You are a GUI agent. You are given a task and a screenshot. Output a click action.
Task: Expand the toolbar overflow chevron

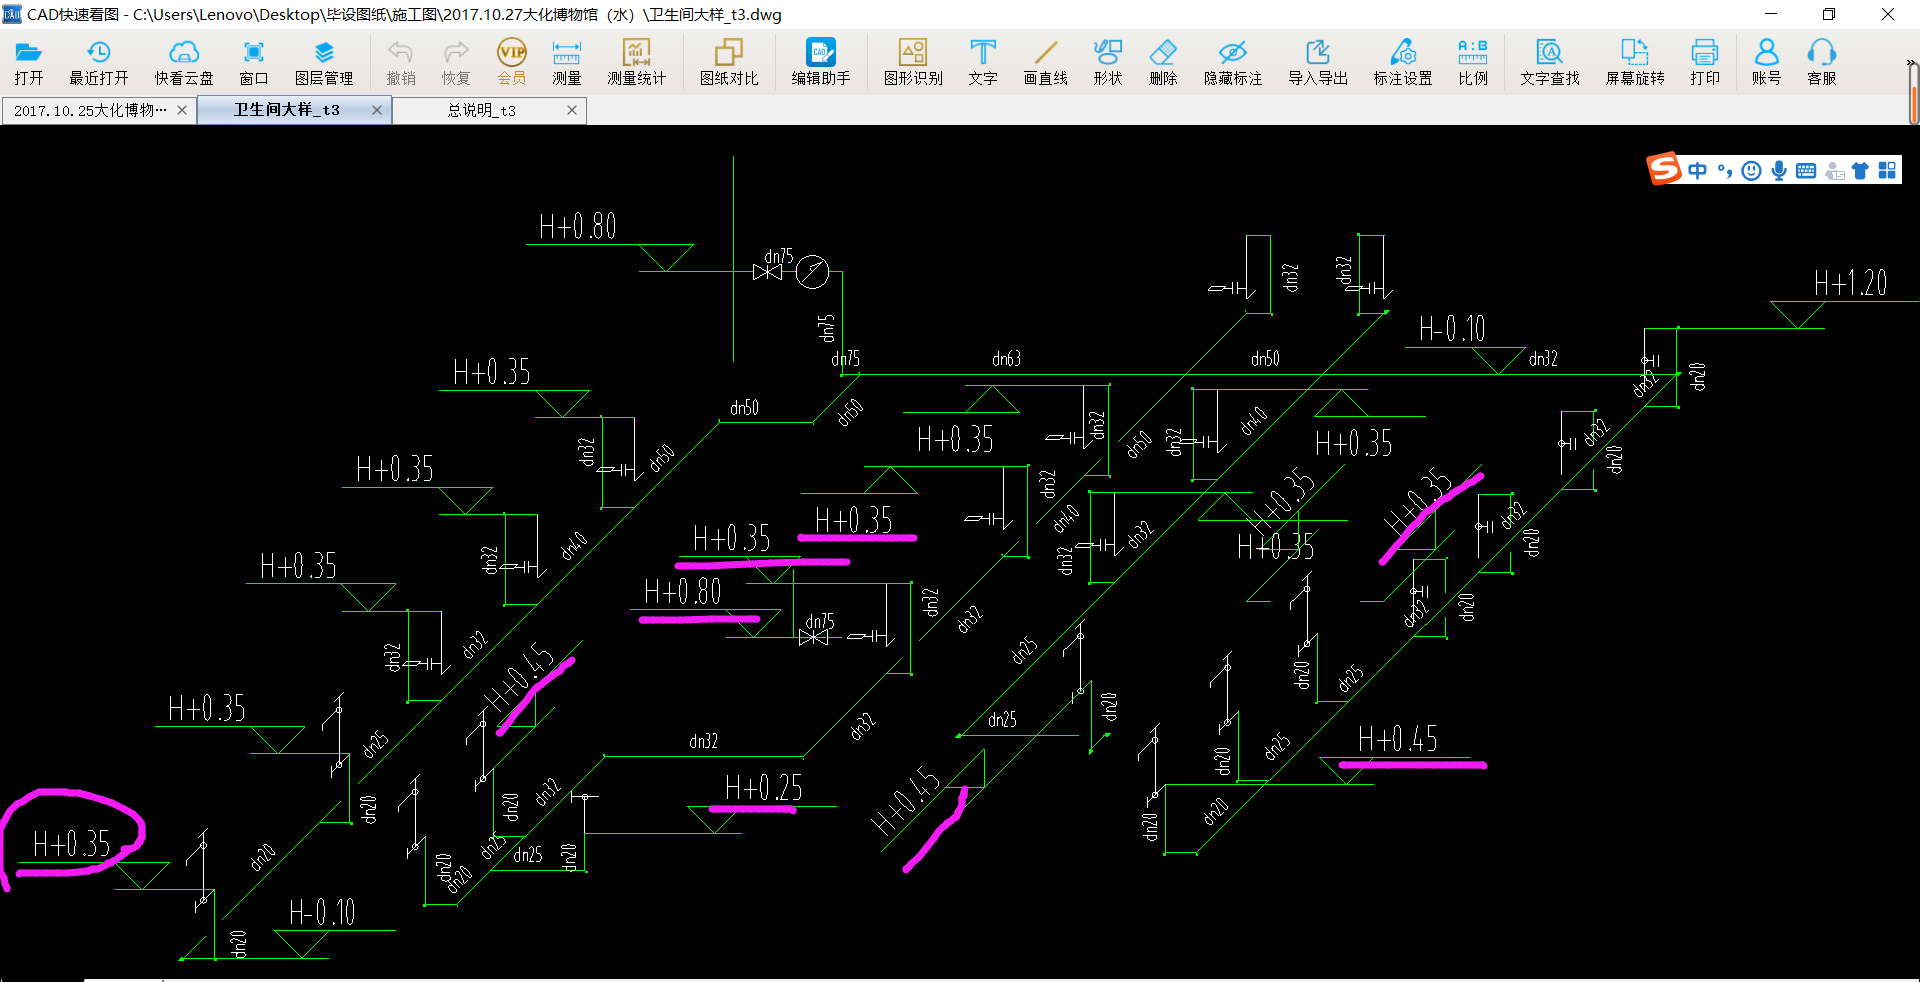coord(1911,63)
